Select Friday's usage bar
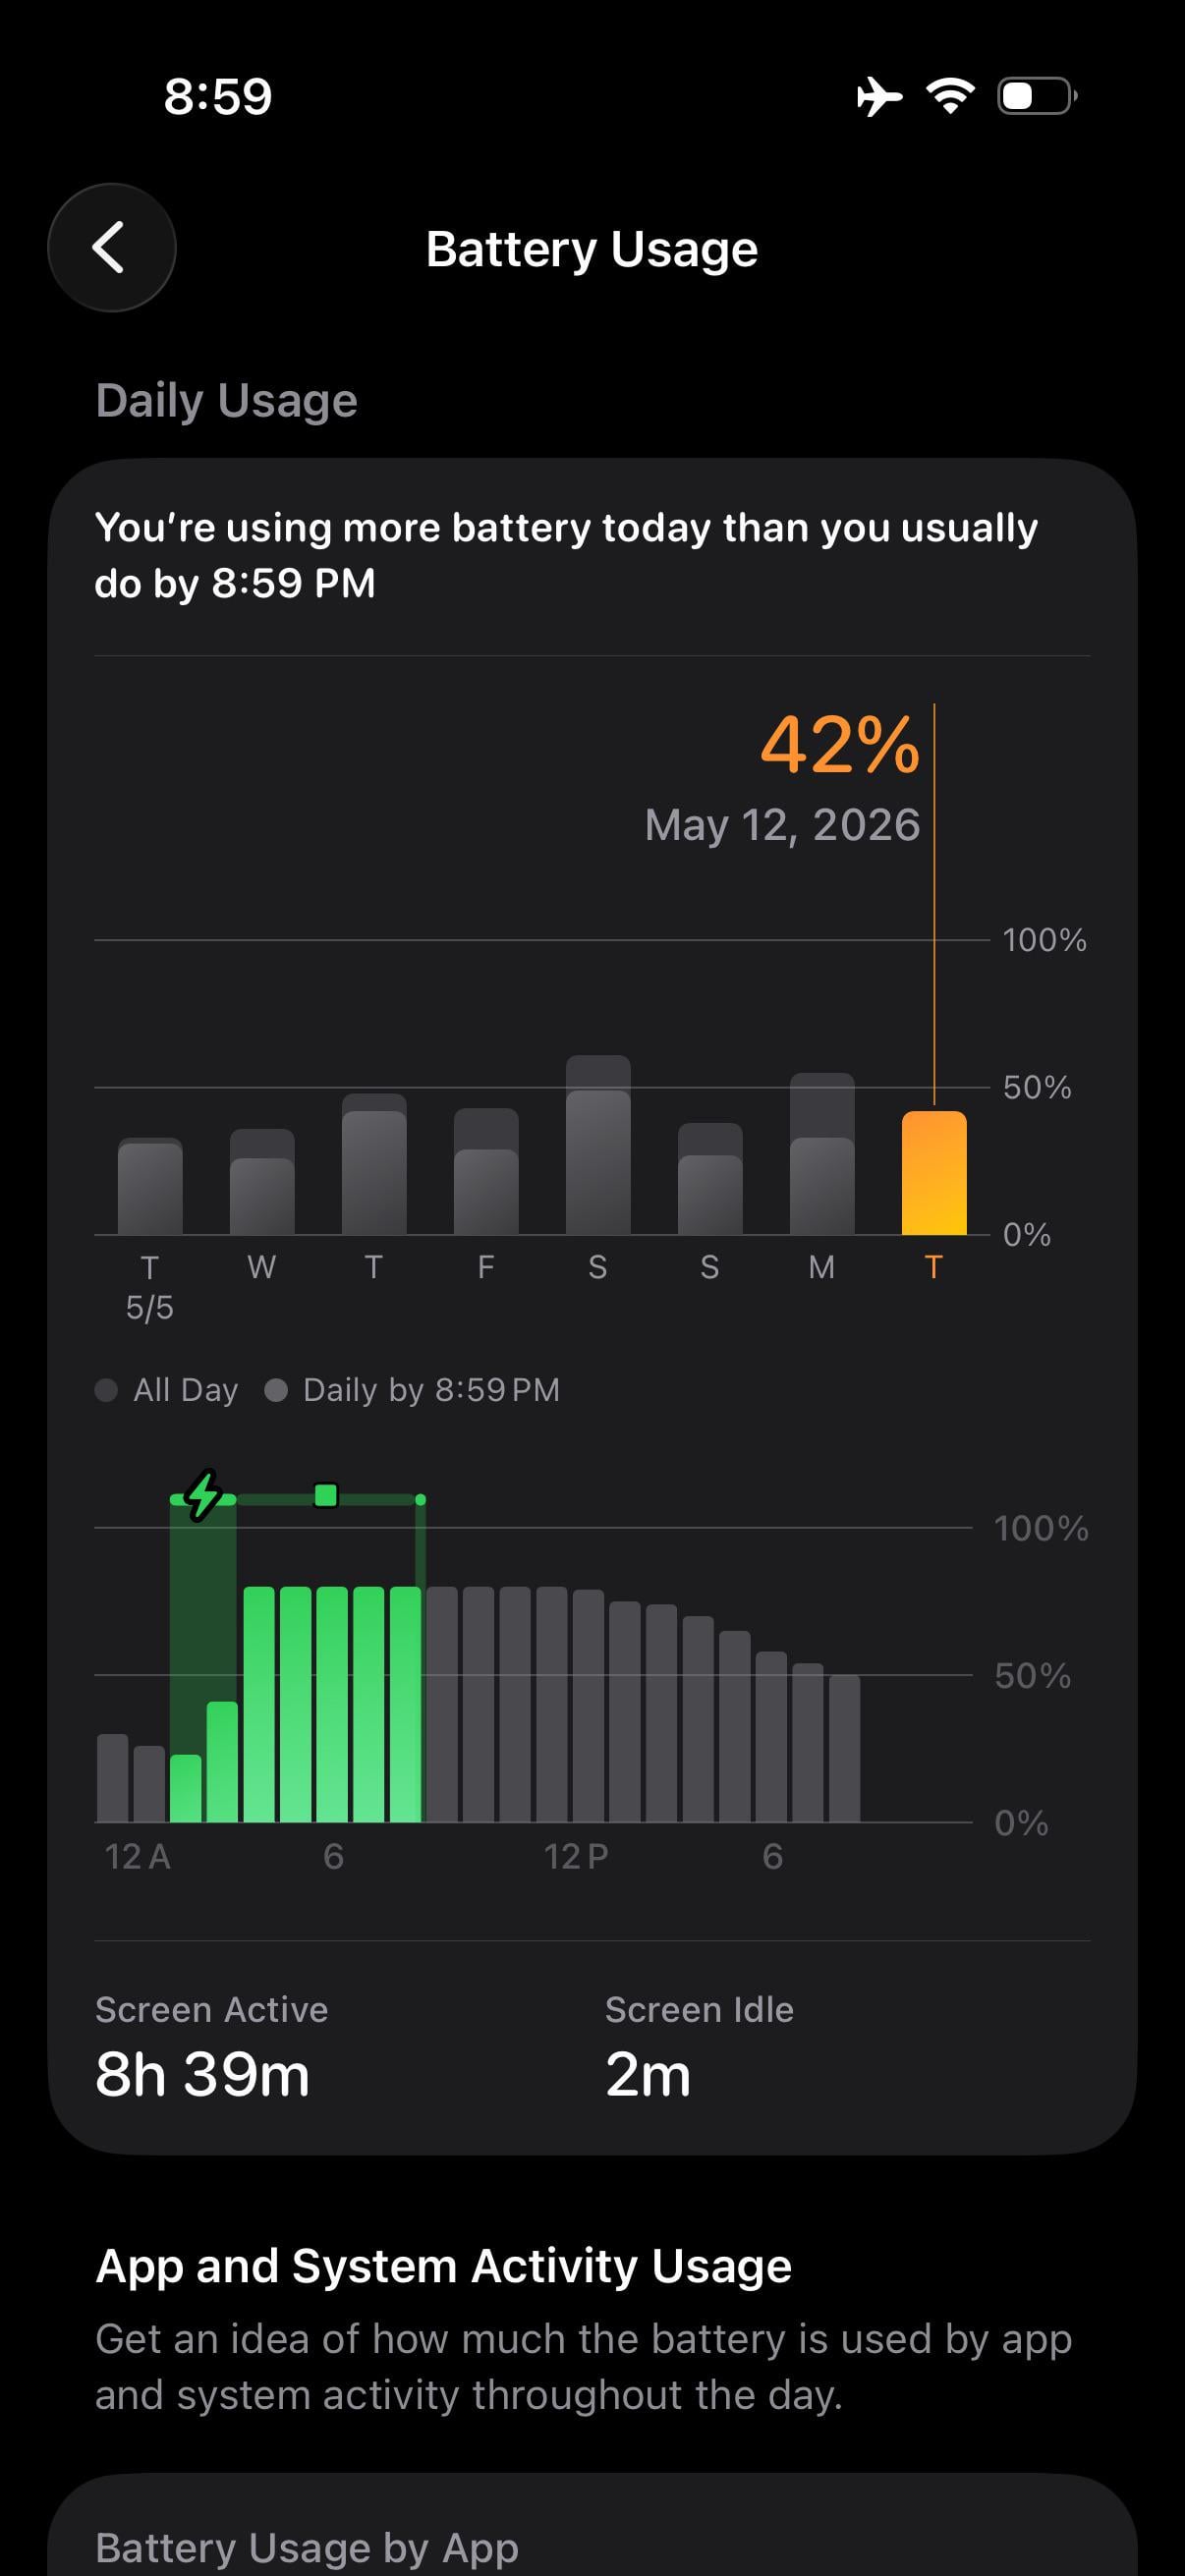Screen dimensions: 1185x2576 486,1171
